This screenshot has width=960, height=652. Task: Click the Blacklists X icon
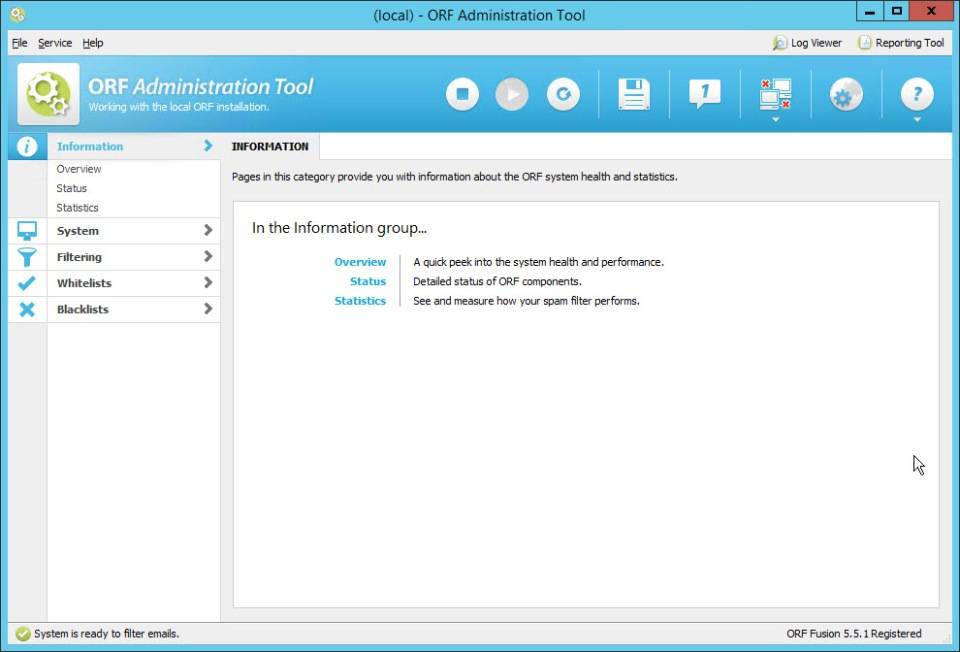(x=27, y=309)
